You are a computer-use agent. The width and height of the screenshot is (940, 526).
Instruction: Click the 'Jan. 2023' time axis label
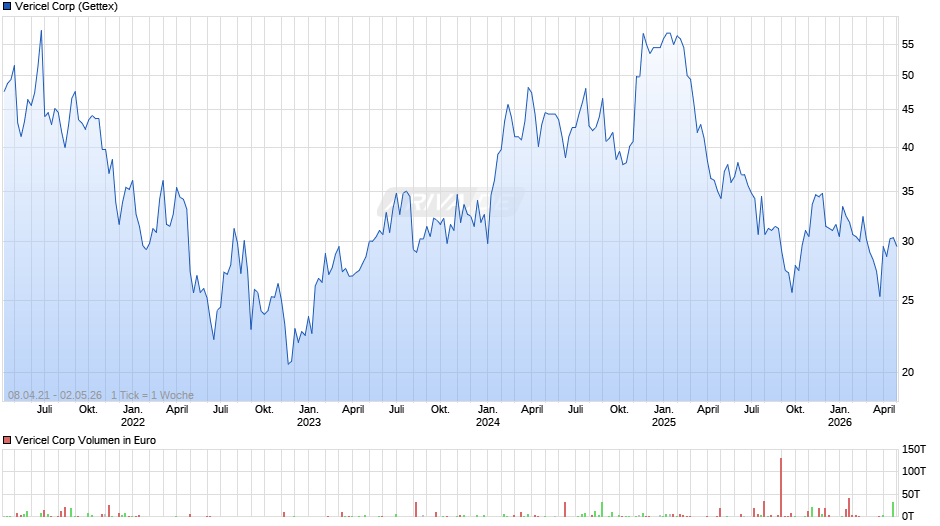pyautogui.click(x=309, y=416)
